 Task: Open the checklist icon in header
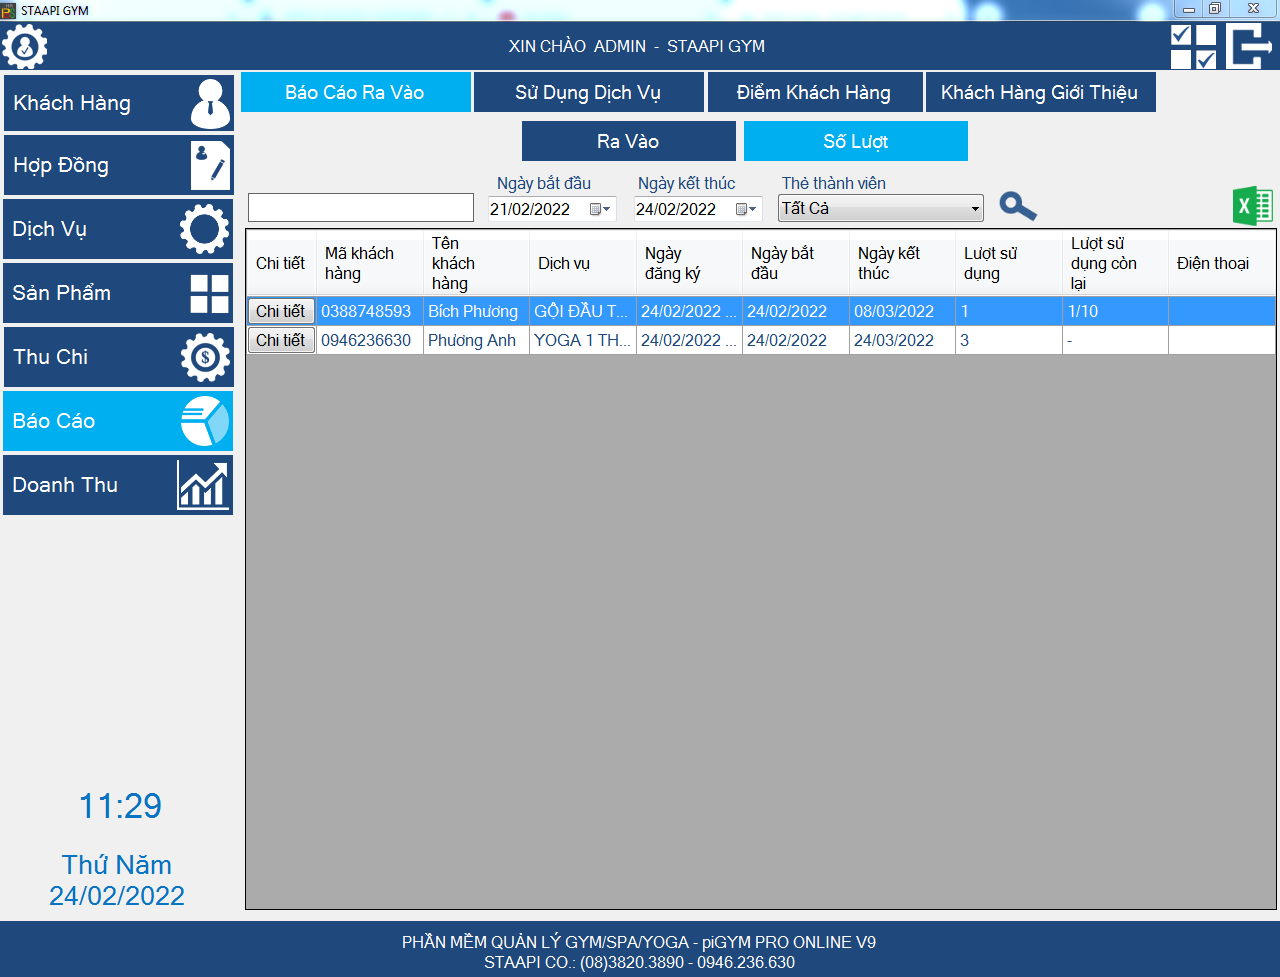[x=1193, y=46]
